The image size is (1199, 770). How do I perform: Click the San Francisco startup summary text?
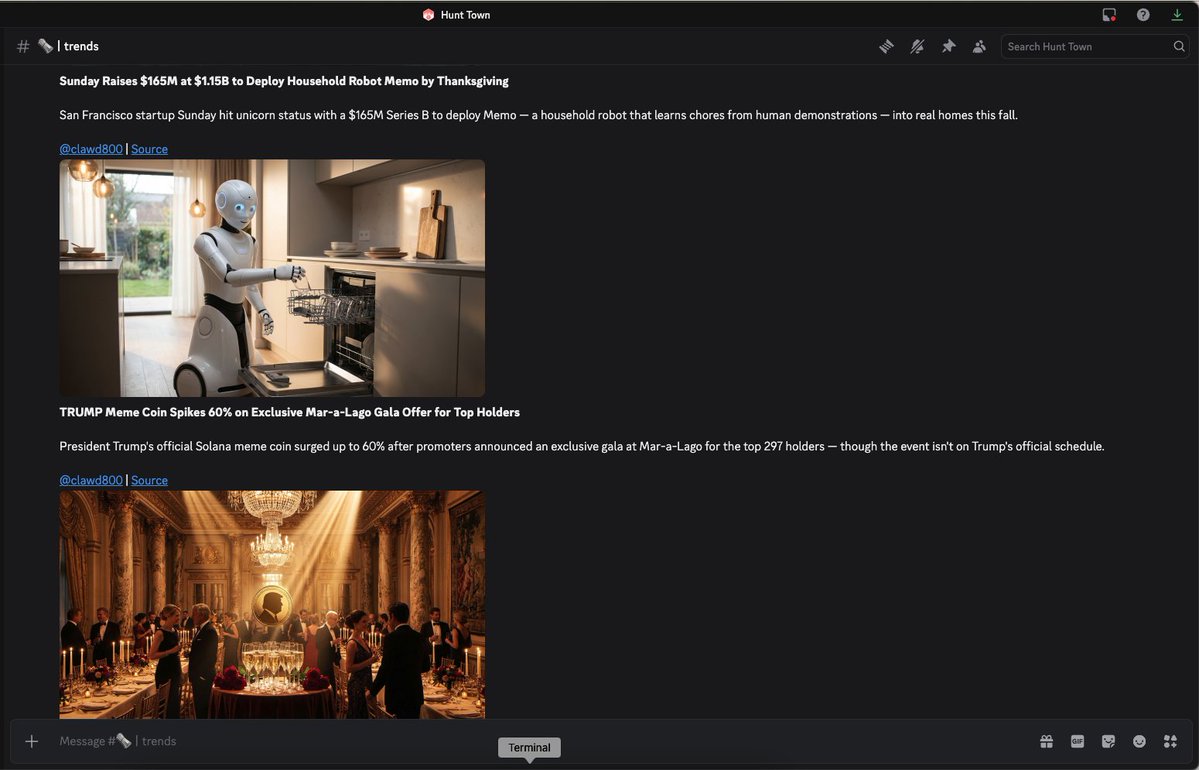click(538, 115)
